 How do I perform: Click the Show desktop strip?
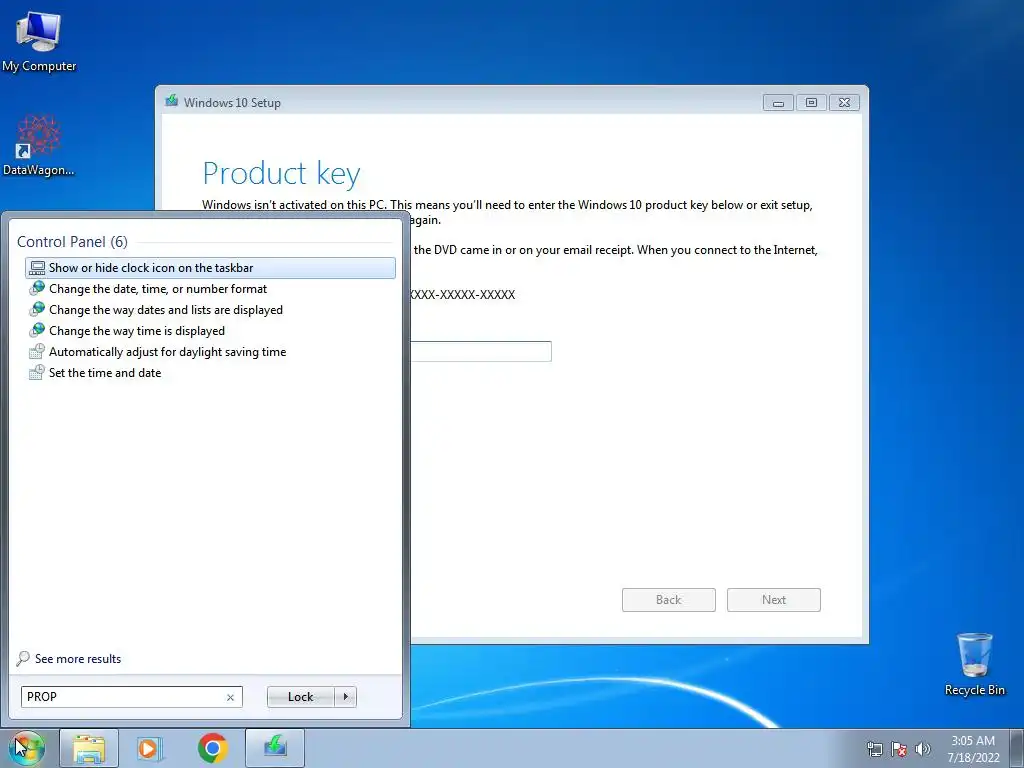(1017, 749)
